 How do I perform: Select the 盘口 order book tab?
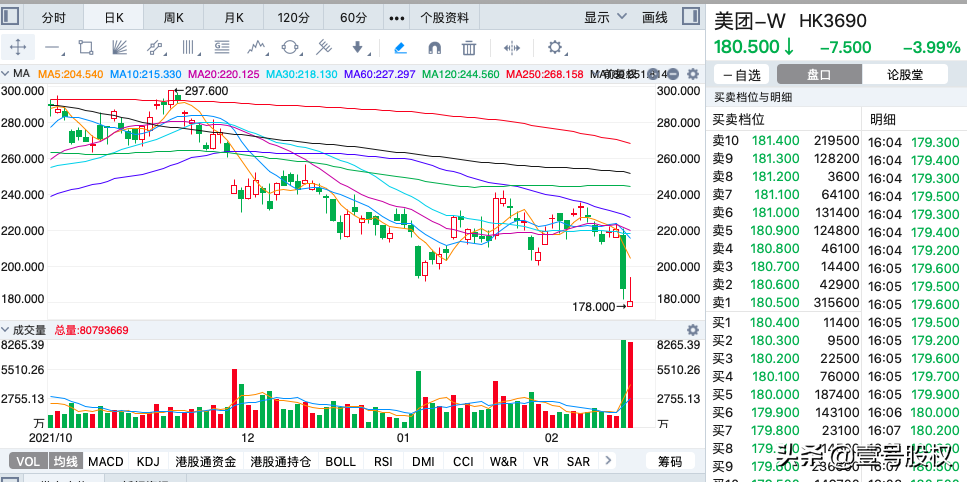pos(819,75)
